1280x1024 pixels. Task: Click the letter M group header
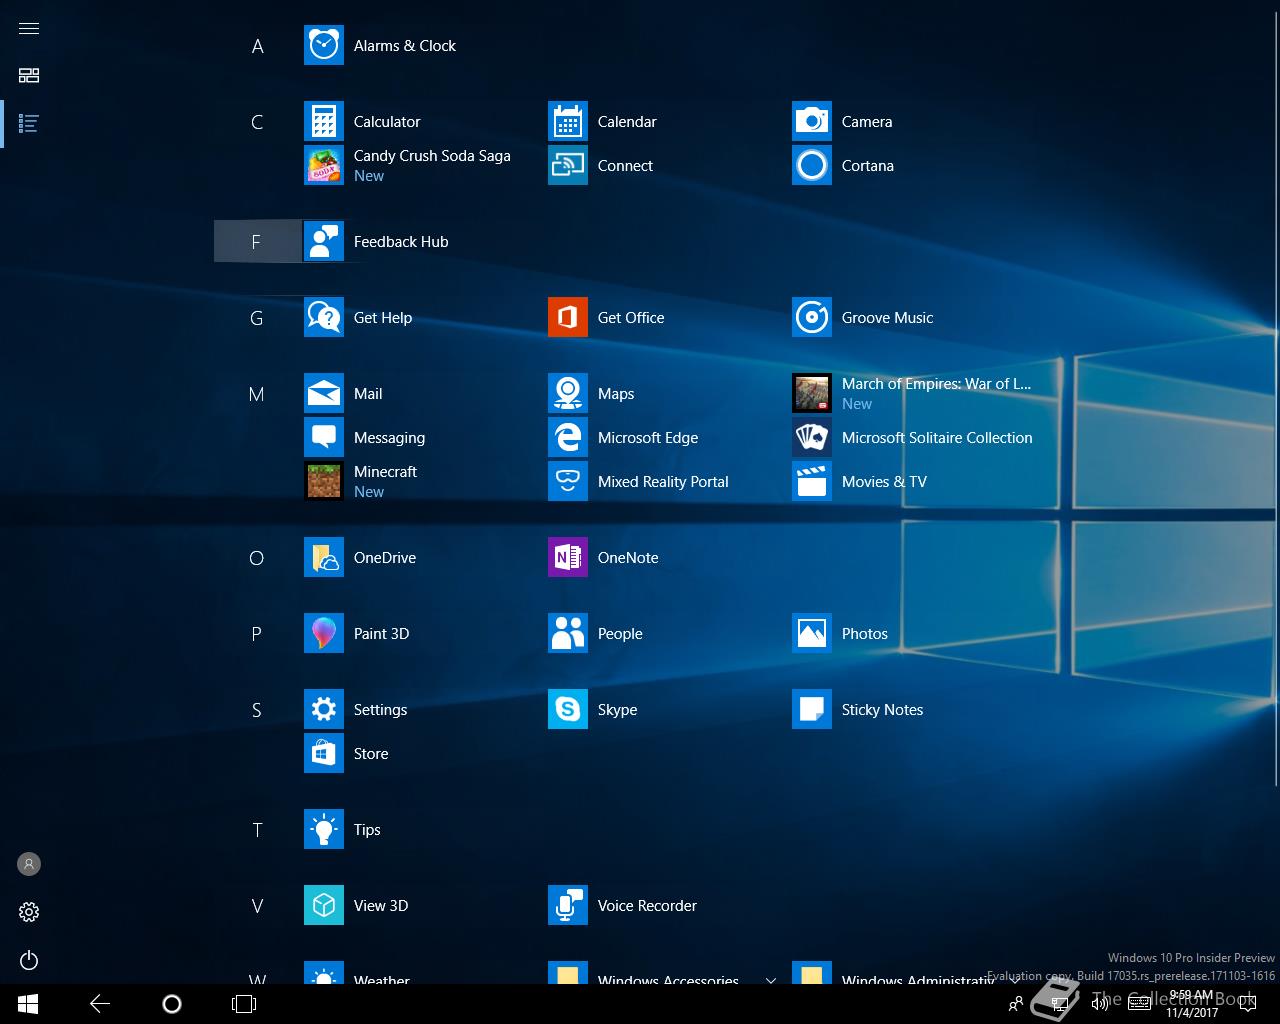coord(257,394)
